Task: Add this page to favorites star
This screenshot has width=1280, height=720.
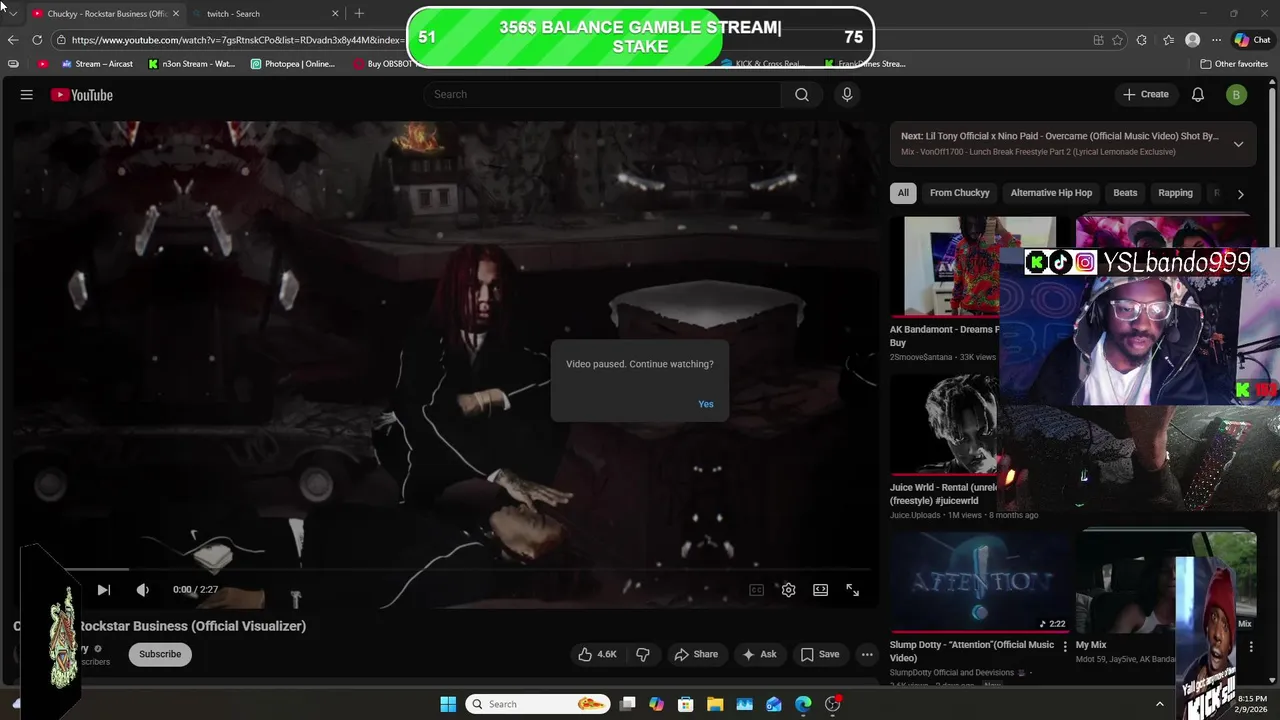Action: point(1117,40)
